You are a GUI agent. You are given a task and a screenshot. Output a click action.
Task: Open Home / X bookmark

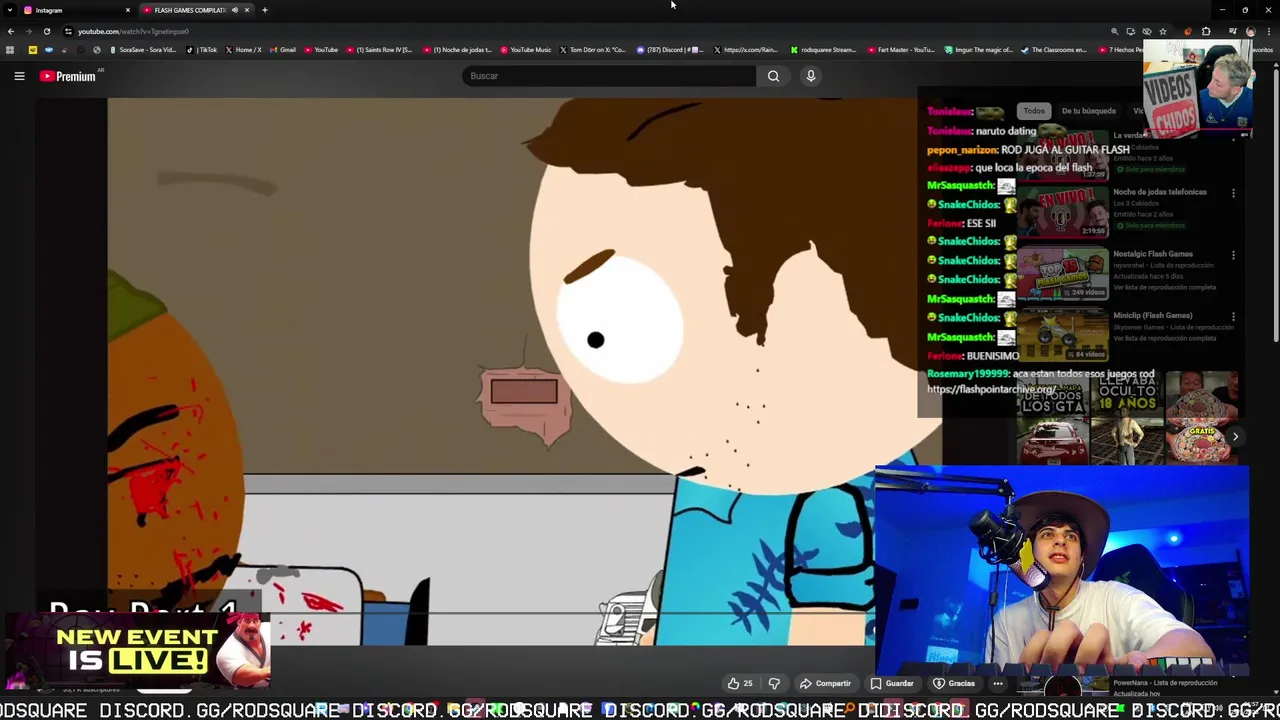pyautogui.click(x=244, y=50)
